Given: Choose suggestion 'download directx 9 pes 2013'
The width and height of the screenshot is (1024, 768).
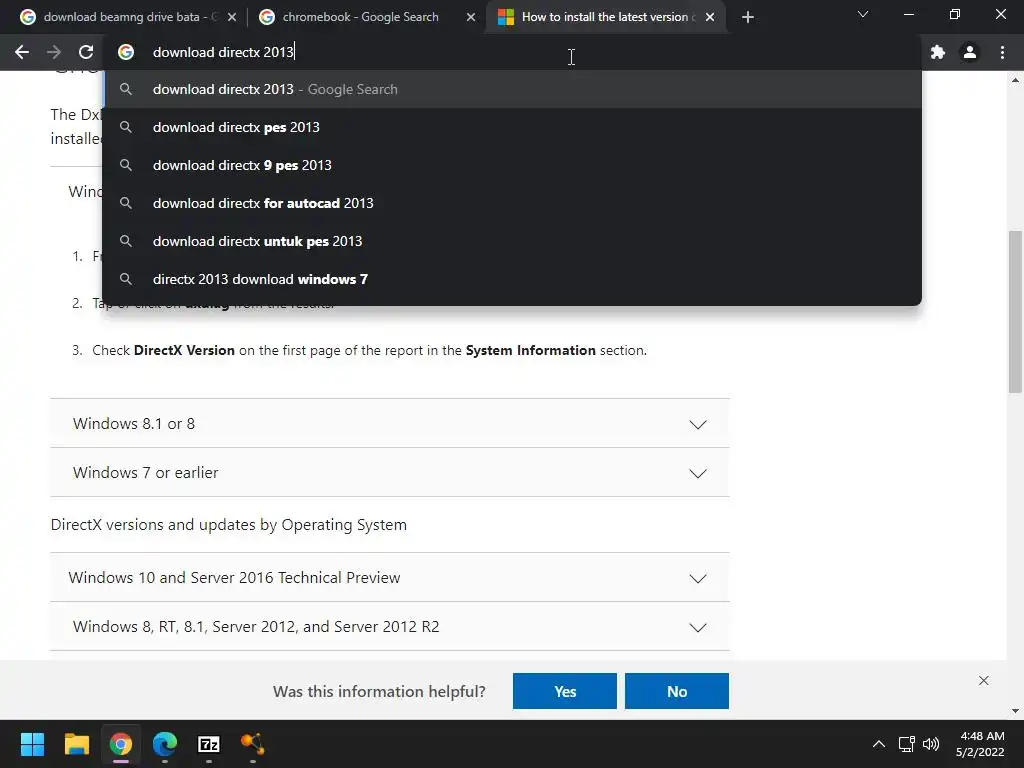Looking at the screenshot, I should coord(512,165).
